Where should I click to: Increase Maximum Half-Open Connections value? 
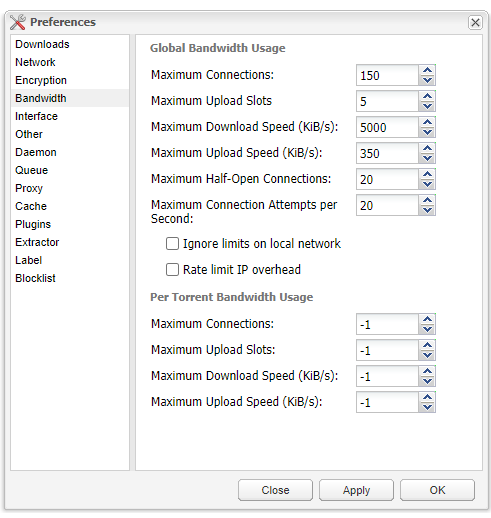coord(427,174)
